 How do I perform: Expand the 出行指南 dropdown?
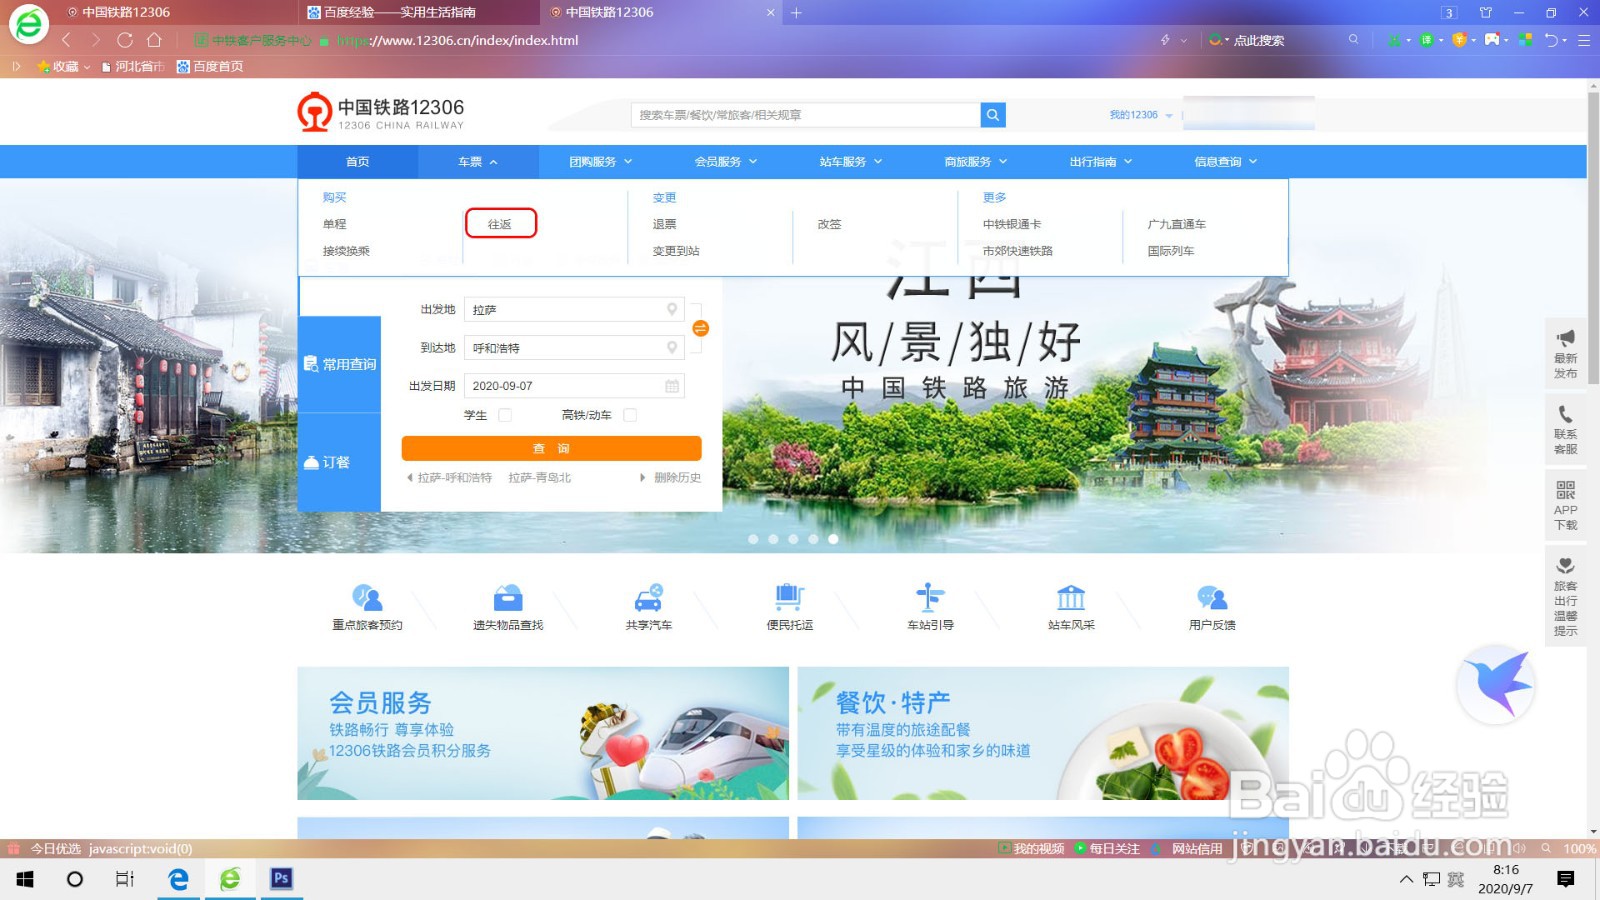(x=1101, y=162)
